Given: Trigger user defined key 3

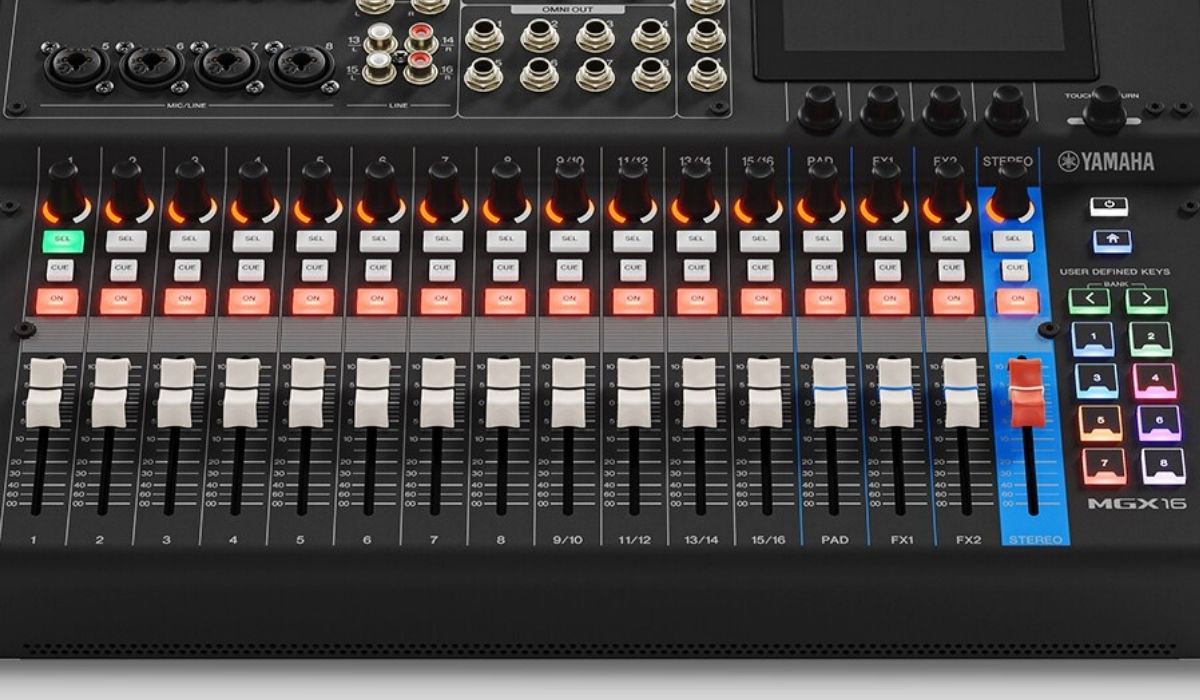Looking at the screenshot, I should (1097, 381).
